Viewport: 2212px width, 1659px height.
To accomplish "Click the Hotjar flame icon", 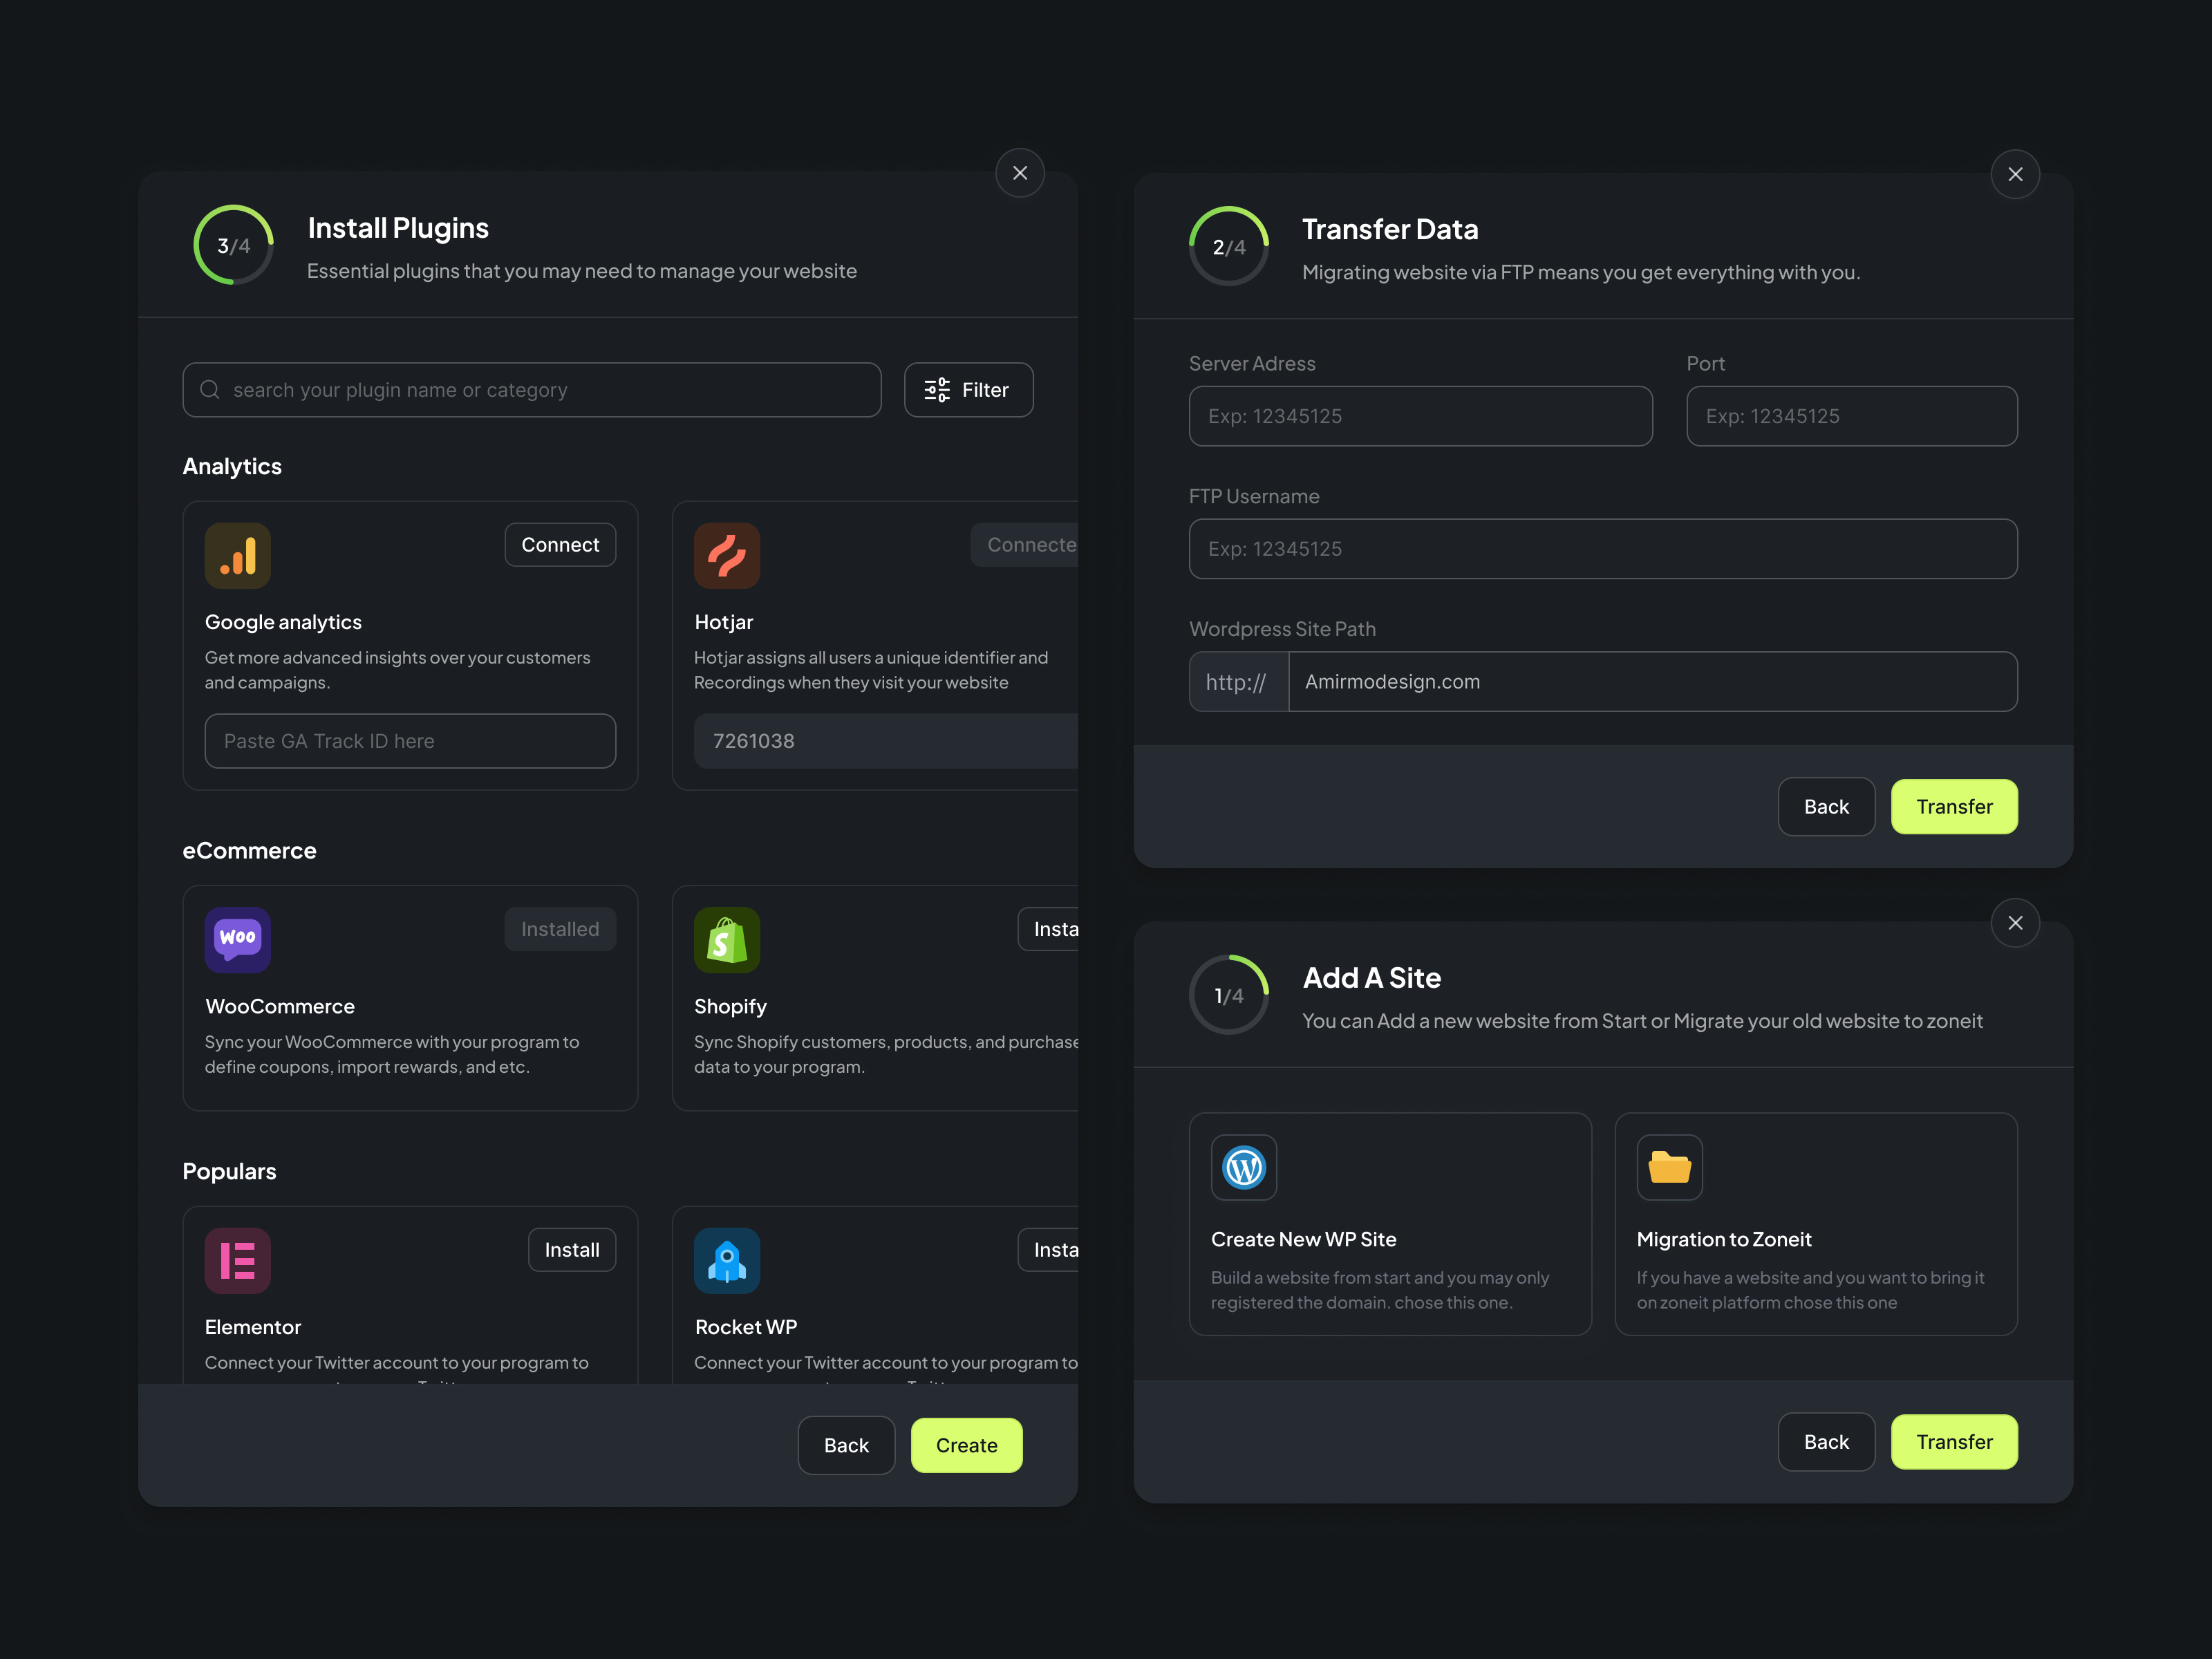I will point(727,555).
